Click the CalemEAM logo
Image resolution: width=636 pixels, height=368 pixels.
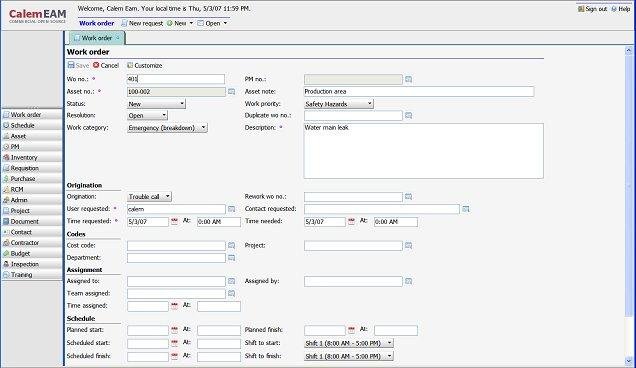[37, 16]
